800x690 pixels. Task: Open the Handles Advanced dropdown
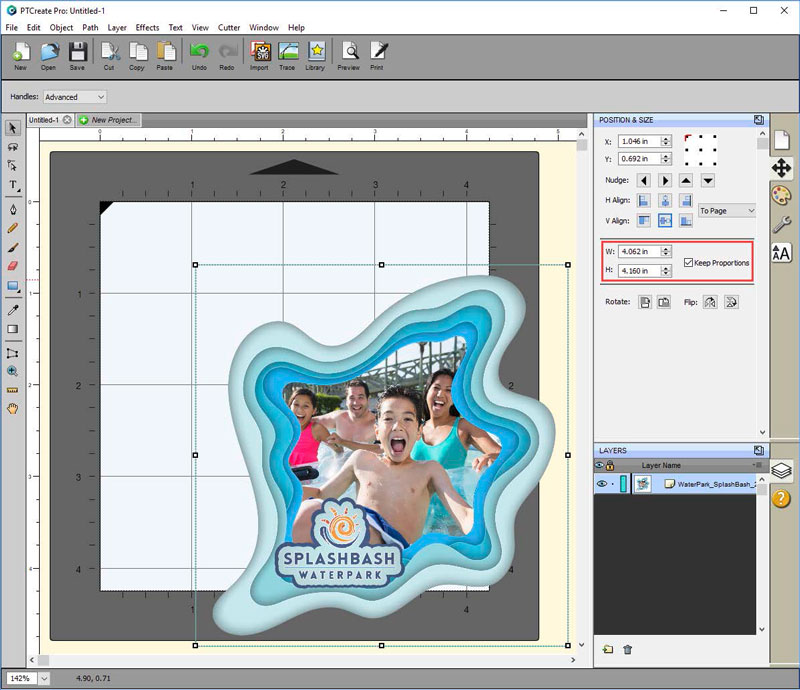click(75, 97)
